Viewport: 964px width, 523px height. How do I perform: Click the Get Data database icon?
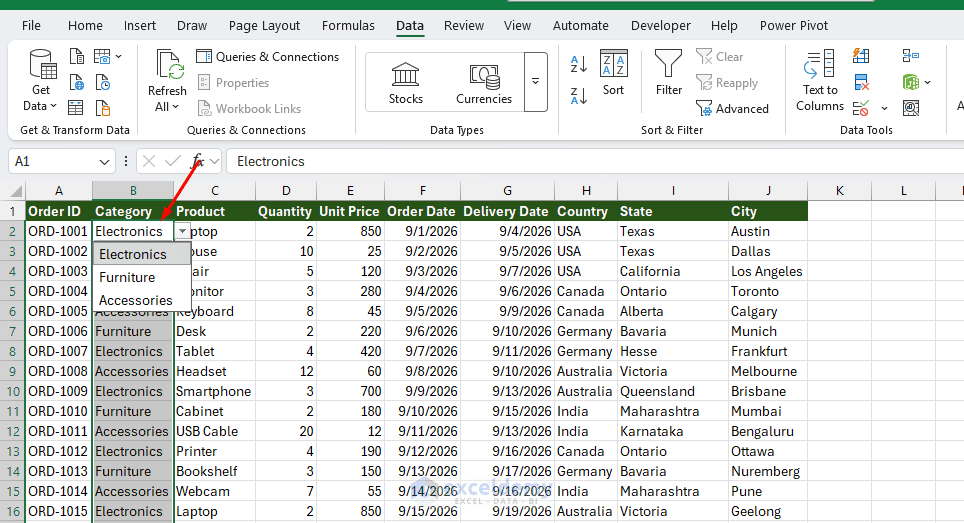tap(42, 65)
